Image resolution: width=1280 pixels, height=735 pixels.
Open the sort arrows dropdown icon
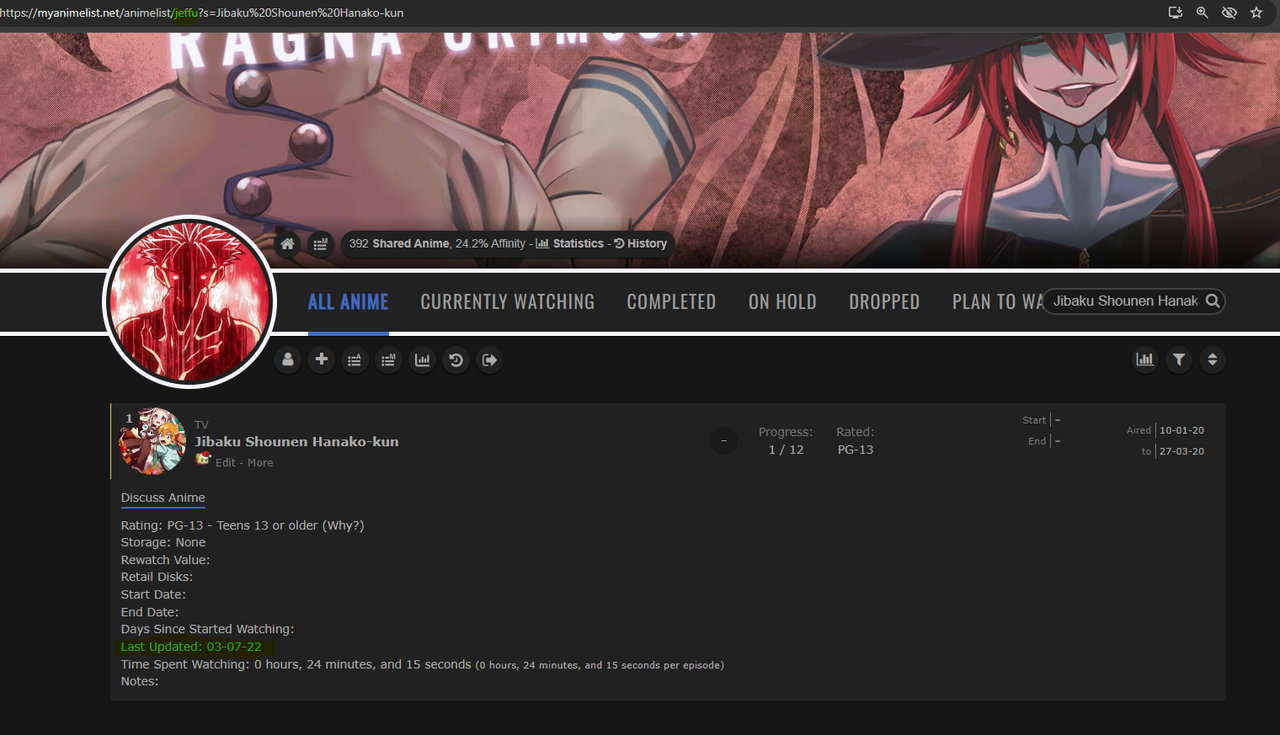[1212, 360]
